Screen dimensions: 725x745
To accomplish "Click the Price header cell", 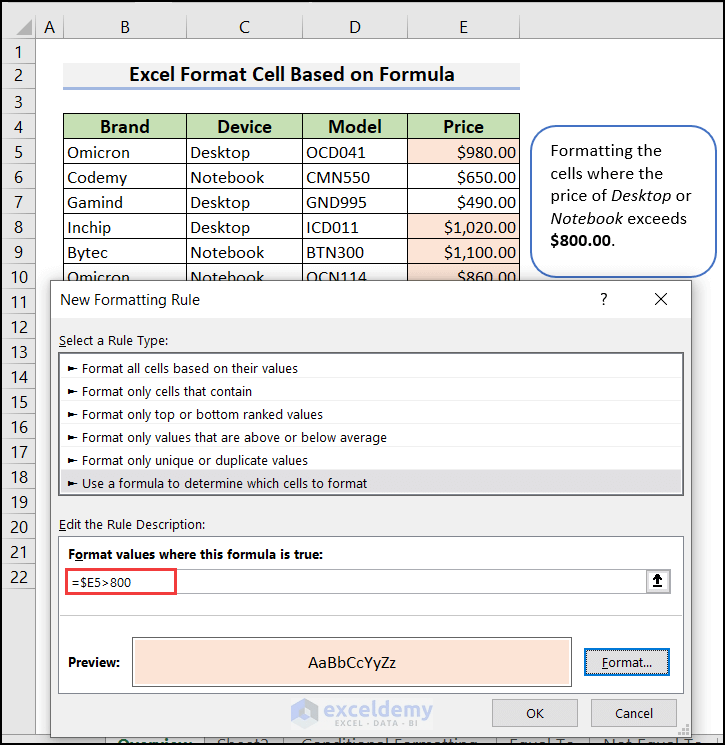I will 463,126.
